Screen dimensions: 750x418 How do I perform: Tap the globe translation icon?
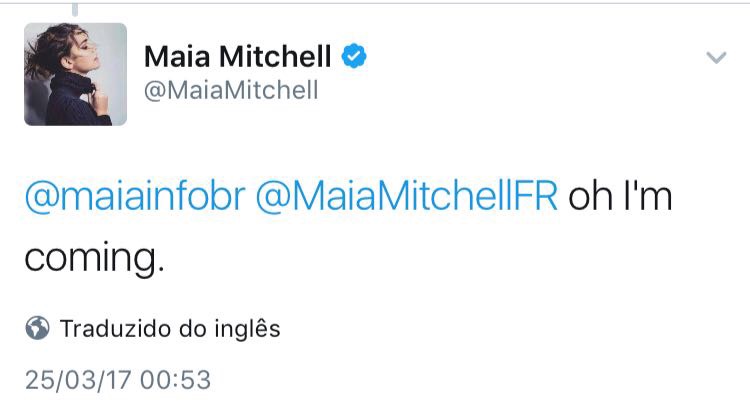[37, 328]
